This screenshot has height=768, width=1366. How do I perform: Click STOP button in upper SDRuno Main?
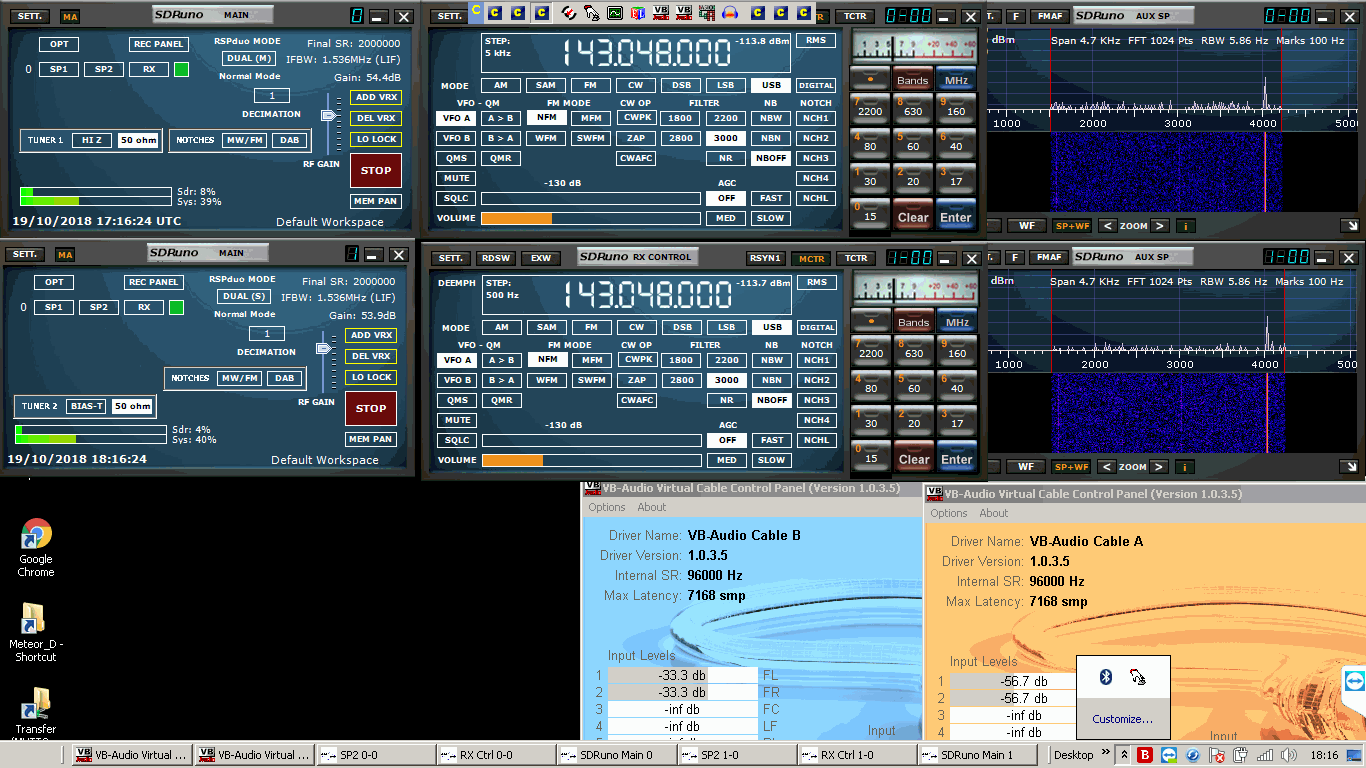pyautogui.click(x=376, y=170)
